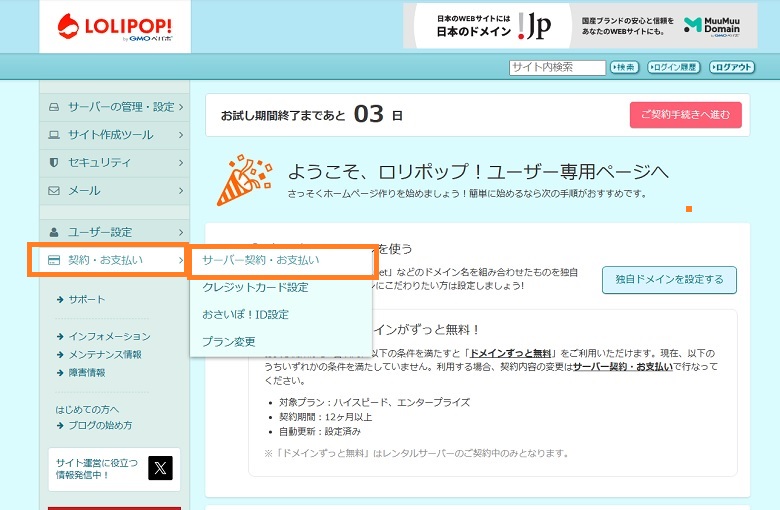
Task: Click the 検索 button
Action: click(x=624, y=67)
